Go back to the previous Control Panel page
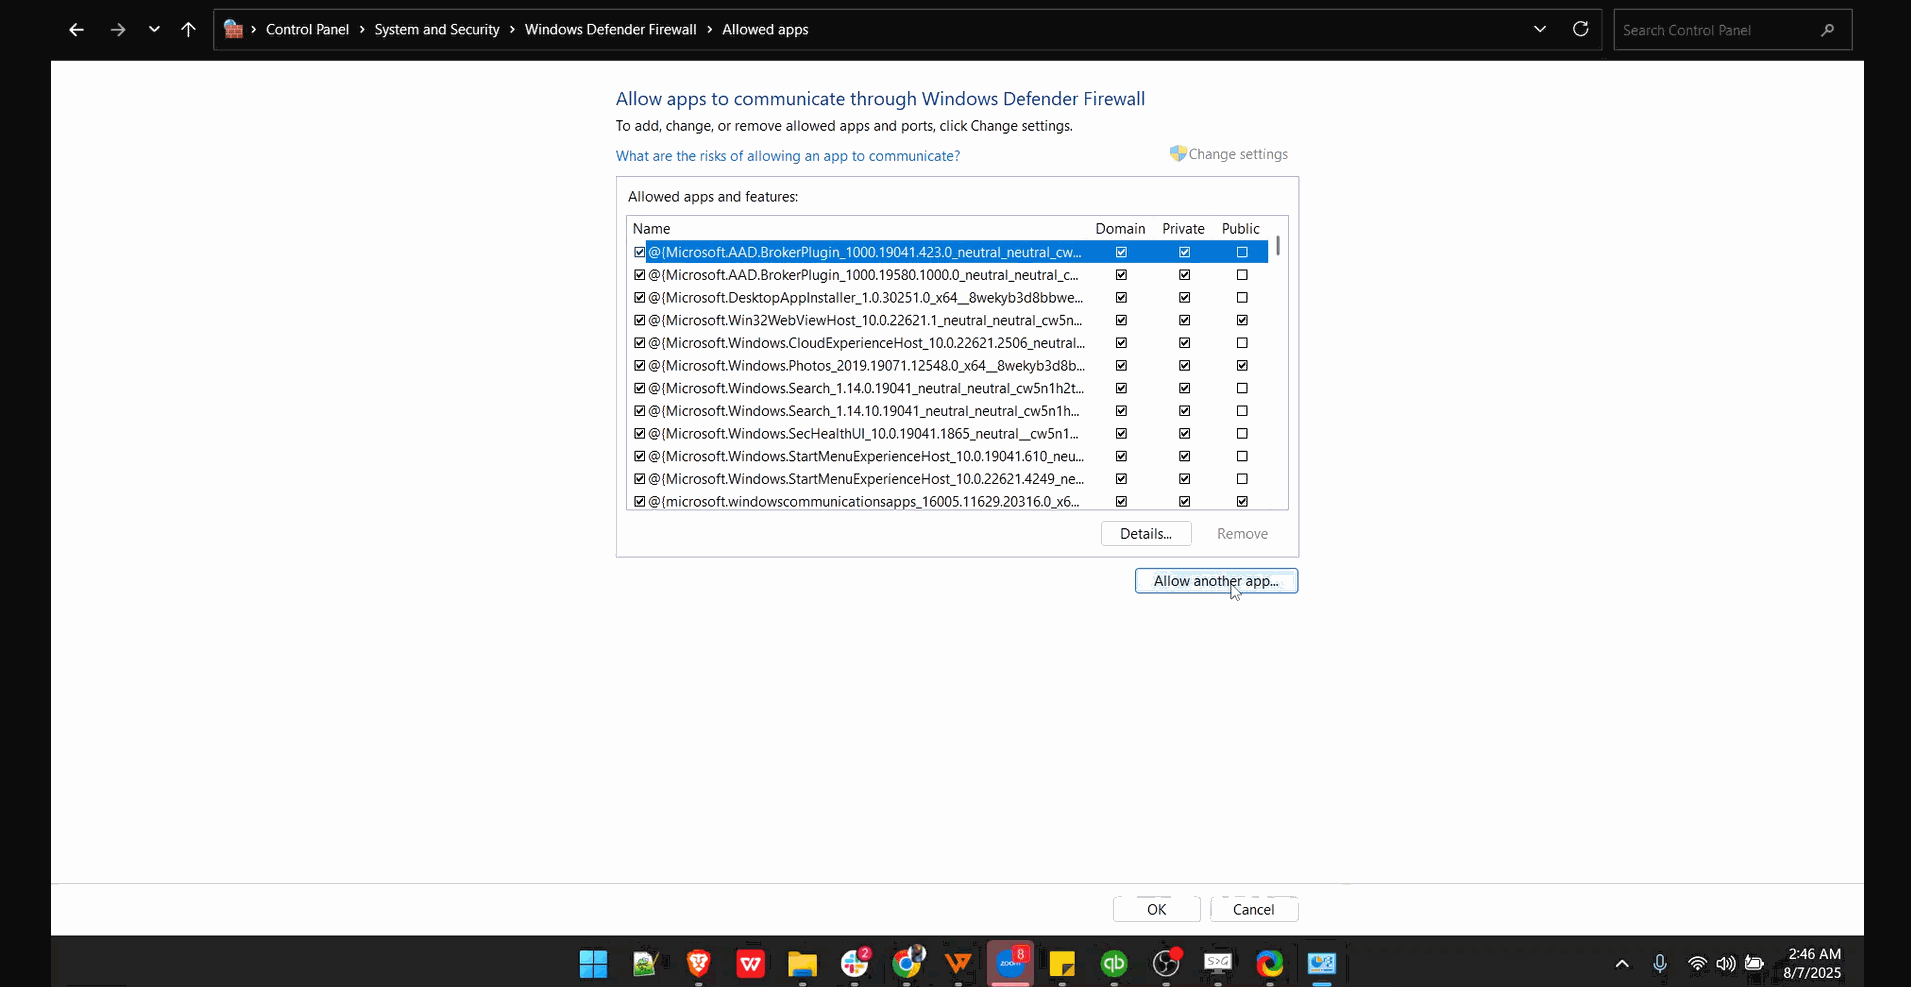1911x987 pixels. pos(76,30)
